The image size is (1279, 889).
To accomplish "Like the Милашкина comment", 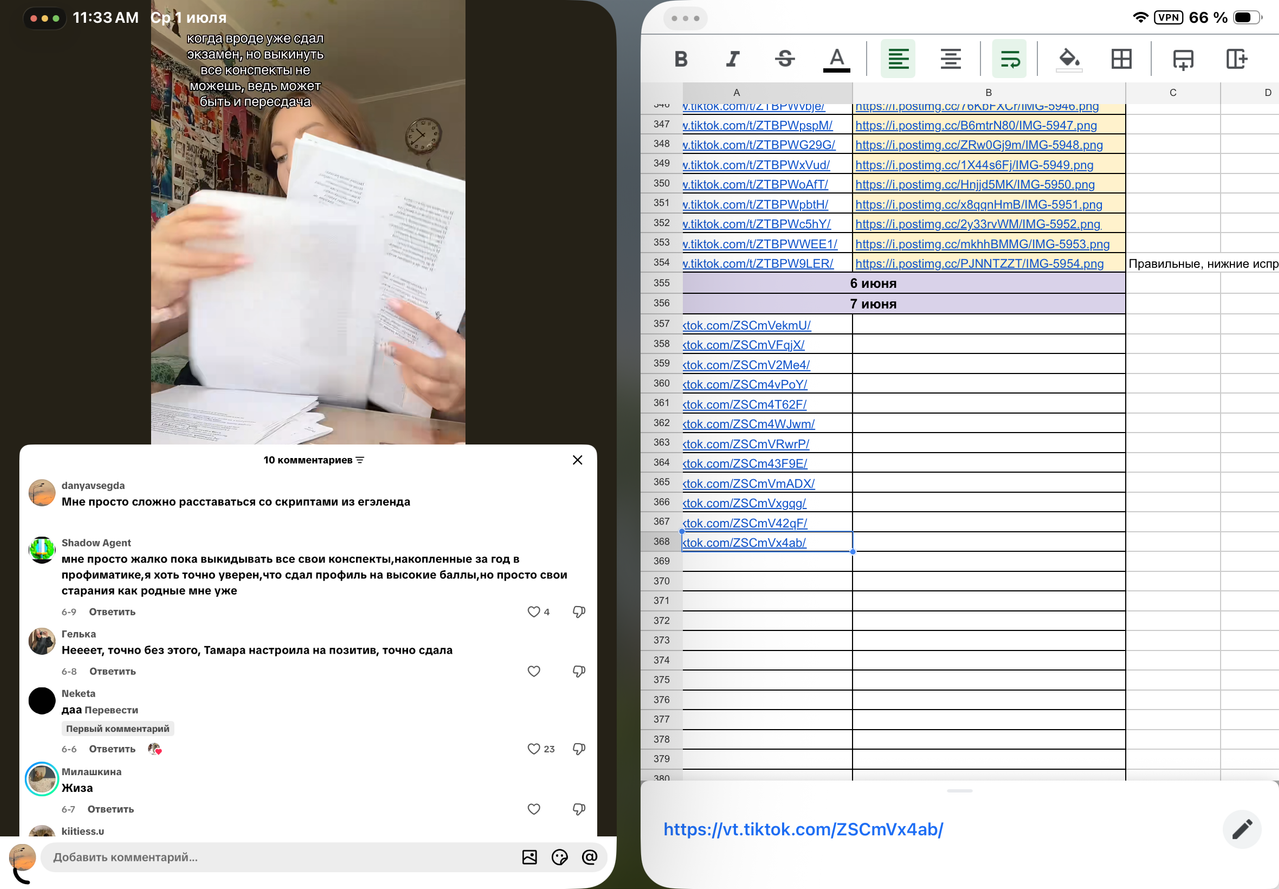I will click(x=534, y=809).
